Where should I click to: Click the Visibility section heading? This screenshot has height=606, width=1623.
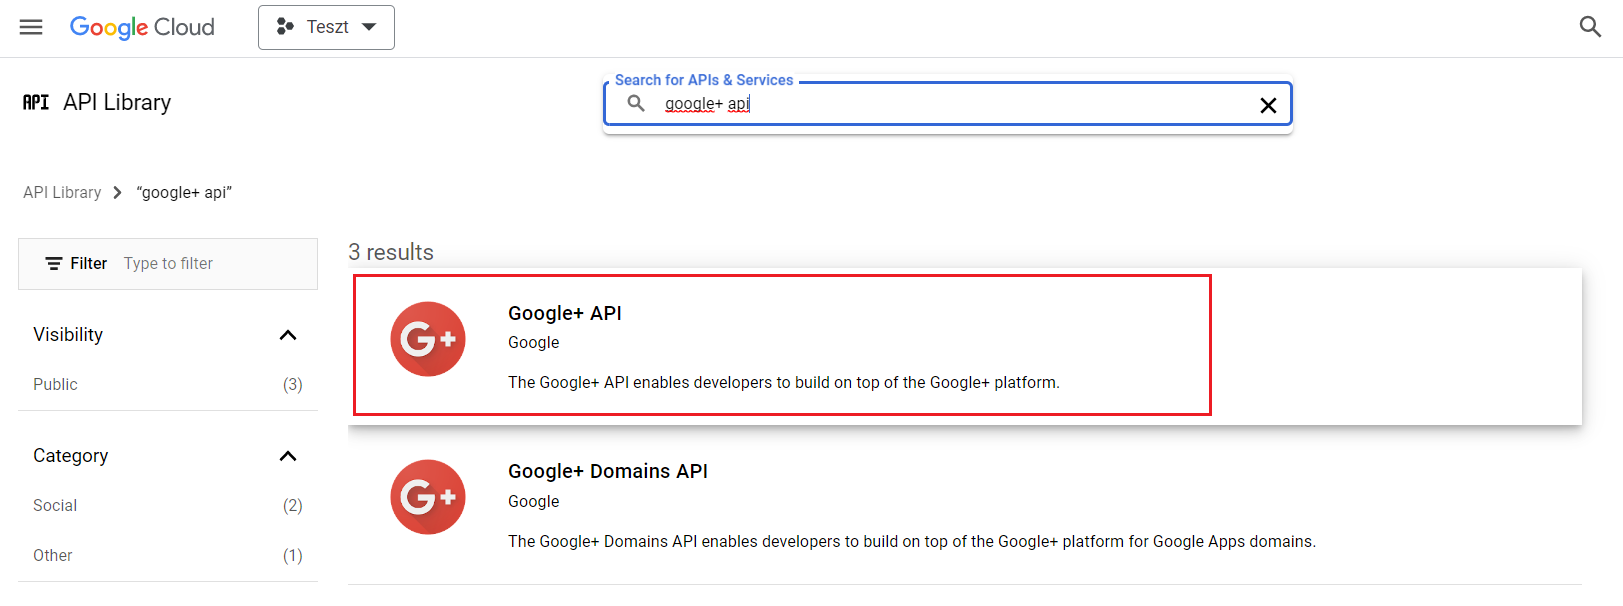68,335
